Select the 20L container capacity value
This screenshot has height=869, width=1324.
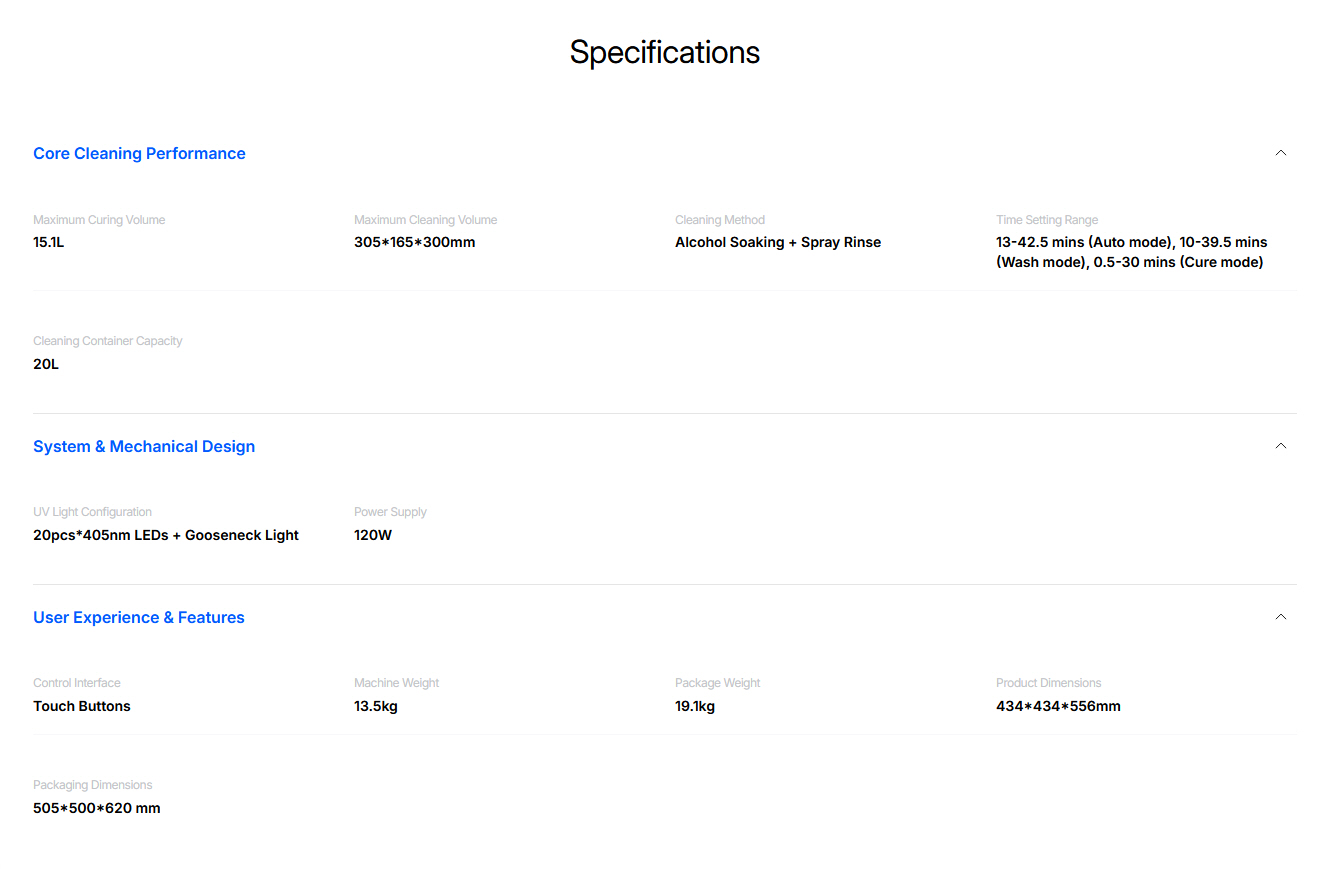[x=46, y=364]
